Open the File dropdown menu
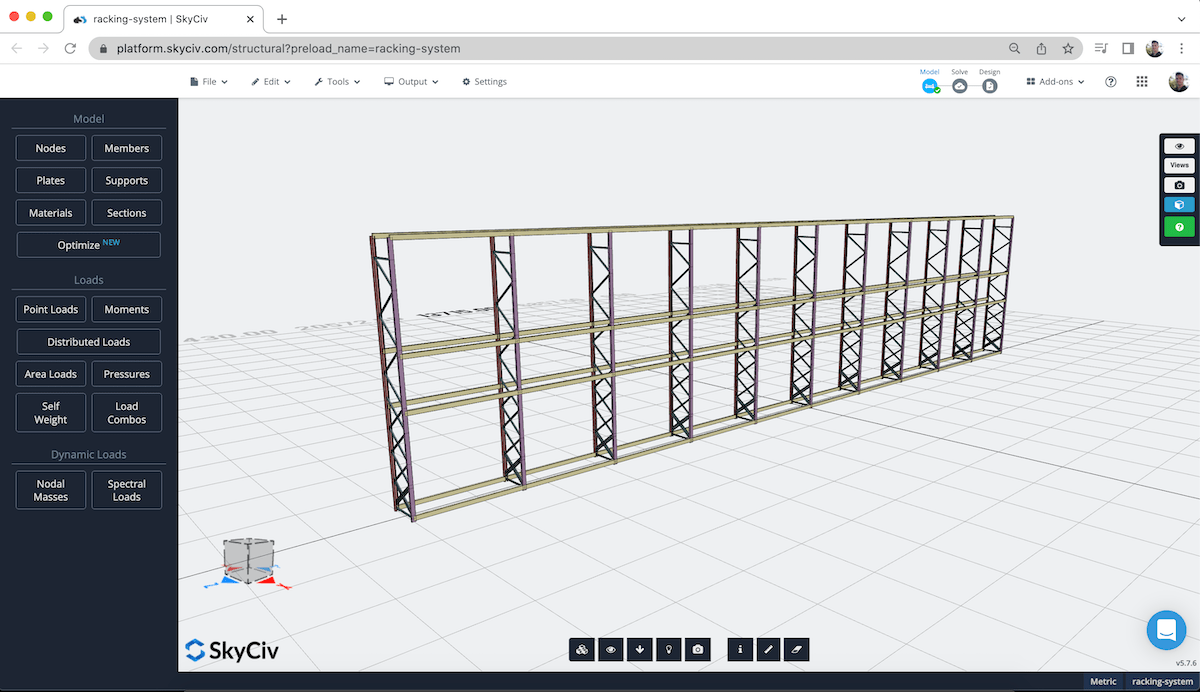1200x692 pixels. [x=208, y=81]
